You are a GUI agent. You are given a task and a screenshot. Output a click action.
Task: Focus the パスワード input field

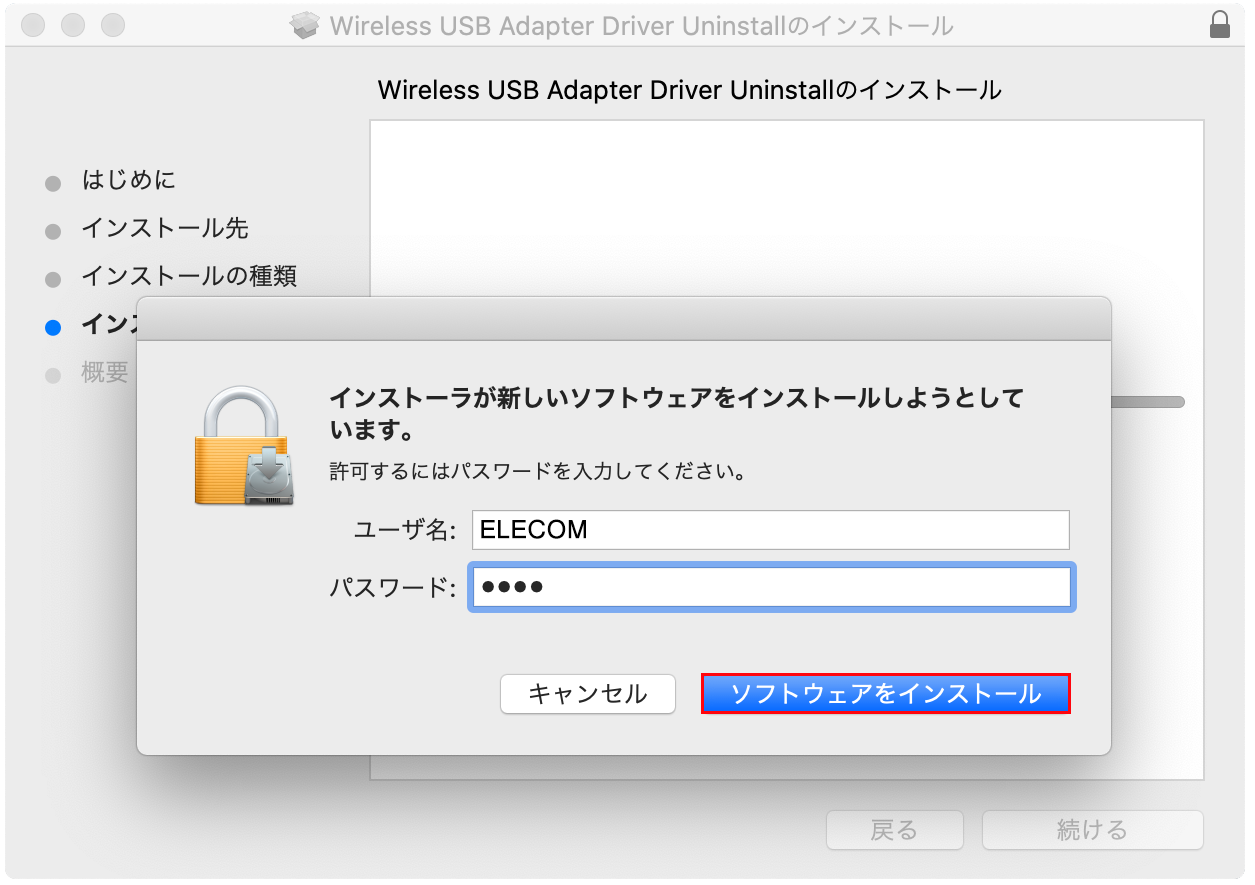(772, 587)
